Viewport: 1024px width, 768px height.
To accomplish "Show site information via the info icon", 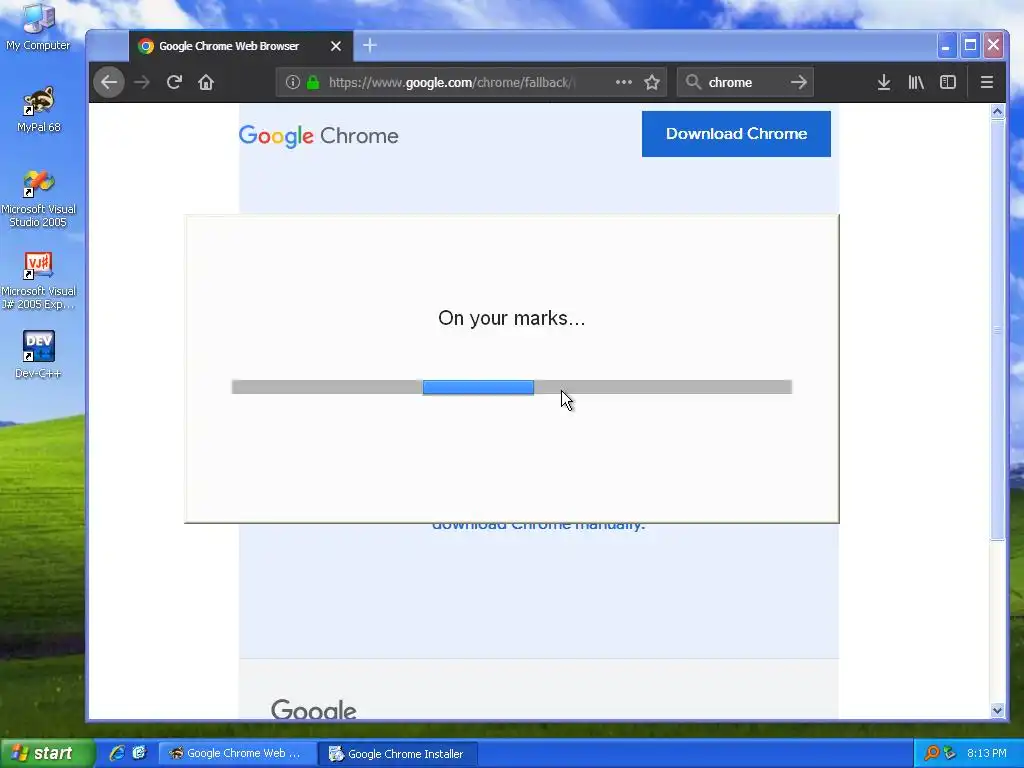I will pyautogui.click(x=293, y=82).
